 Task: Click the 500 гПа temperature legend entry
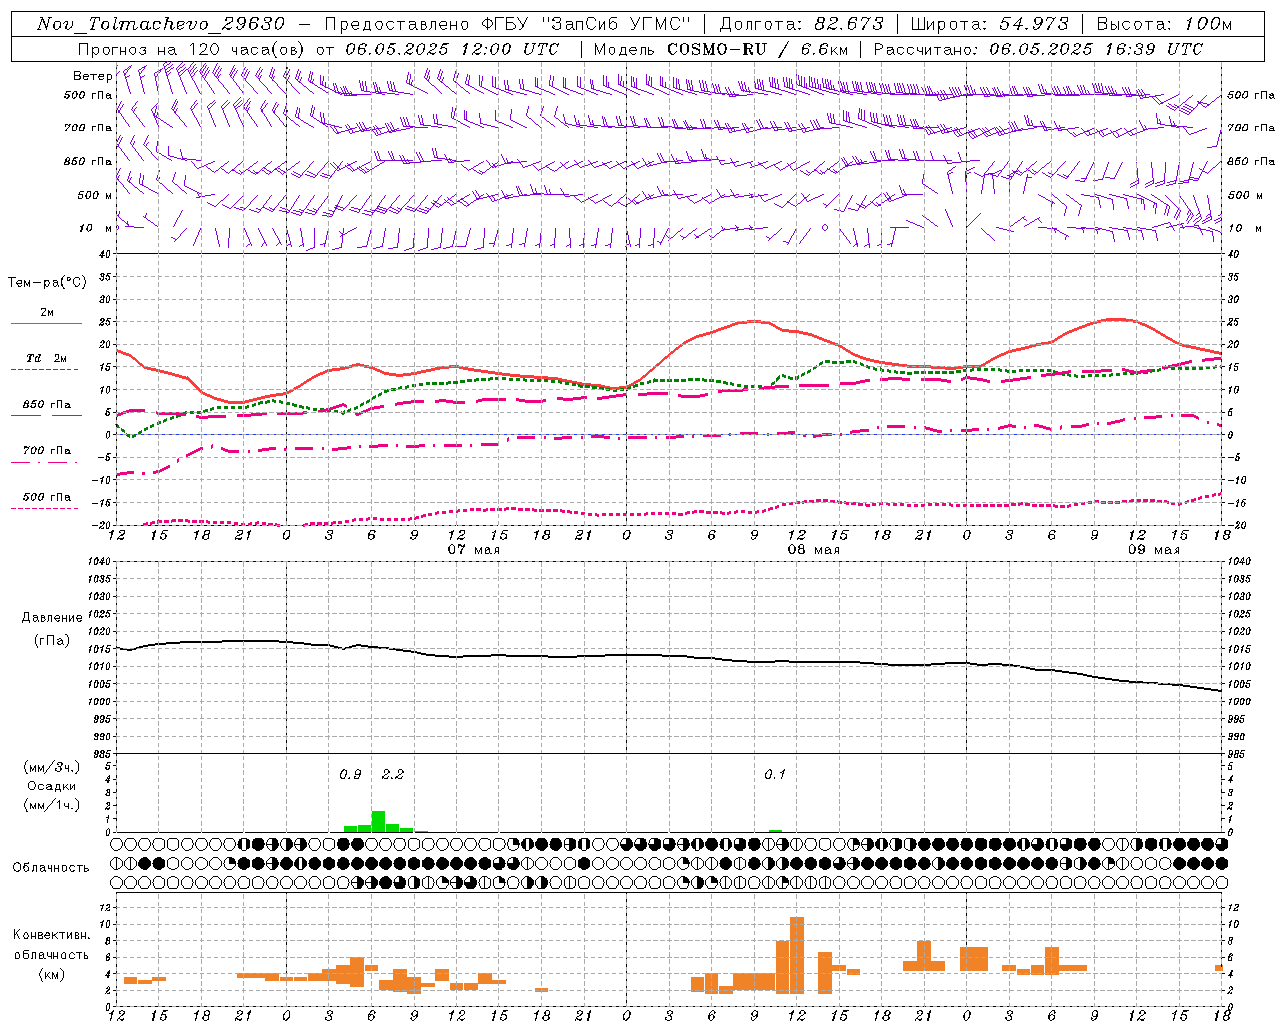tap(47, 497)
